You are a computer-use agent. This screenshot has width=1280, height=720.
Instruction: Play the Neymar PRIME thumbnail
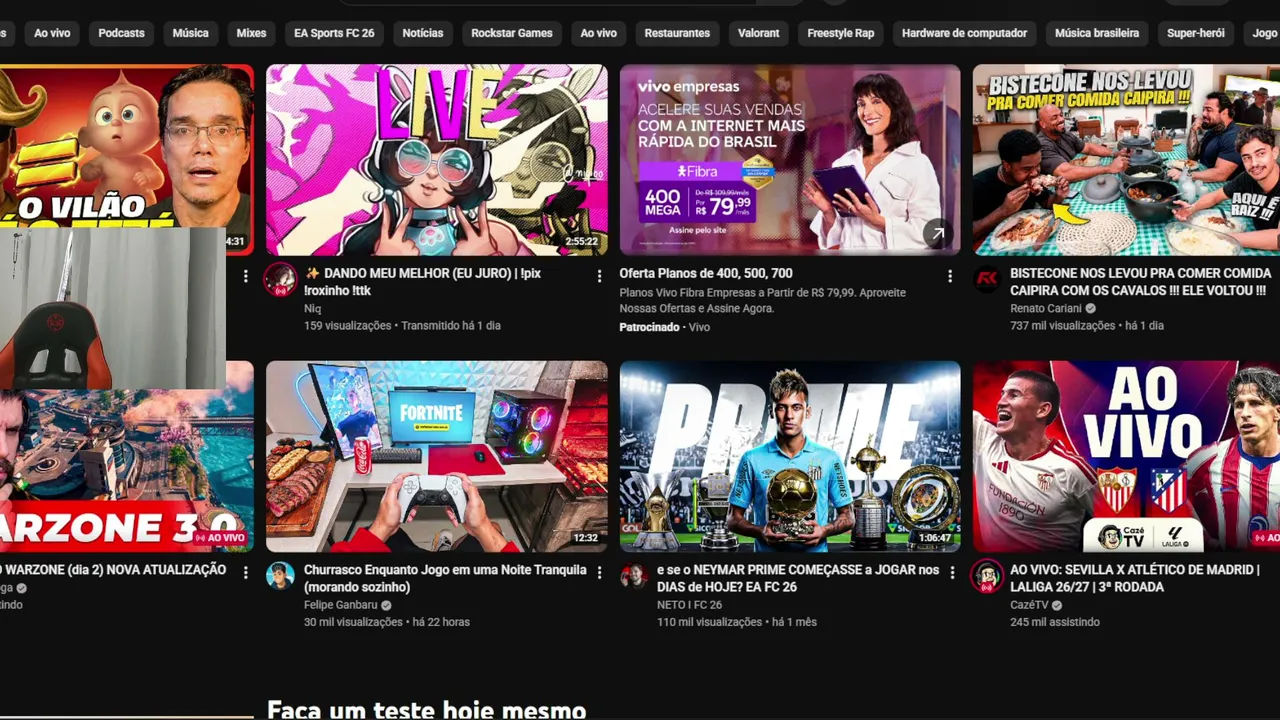(x=790, y=457)
